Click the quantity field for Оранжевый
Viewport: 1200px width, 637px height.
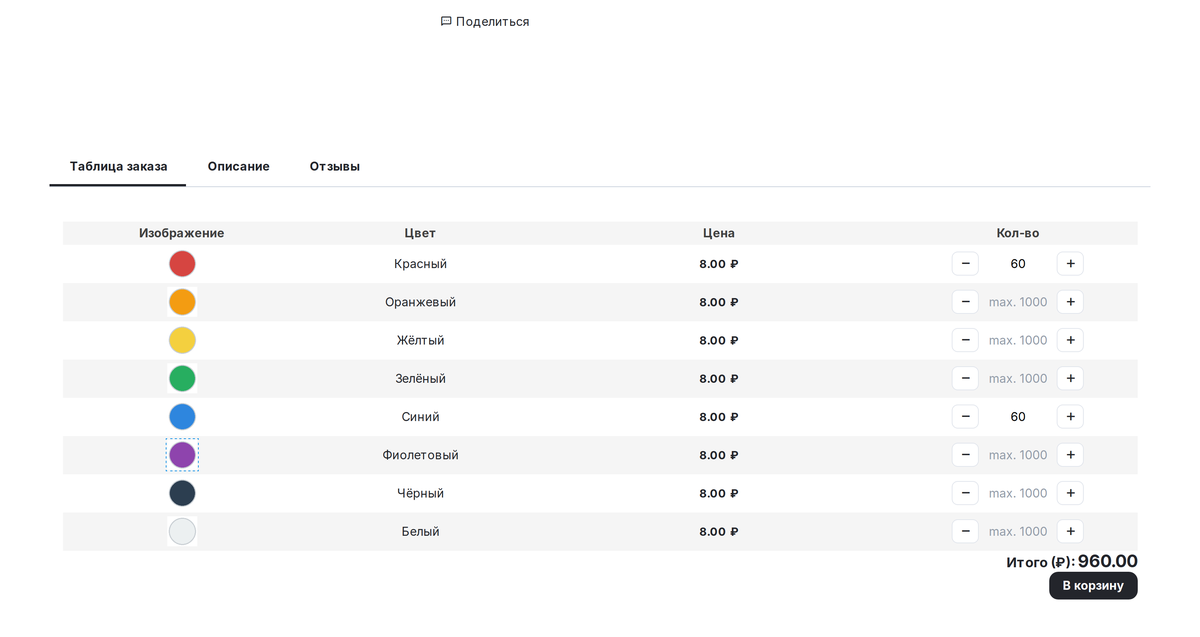tap(1018, 302)
